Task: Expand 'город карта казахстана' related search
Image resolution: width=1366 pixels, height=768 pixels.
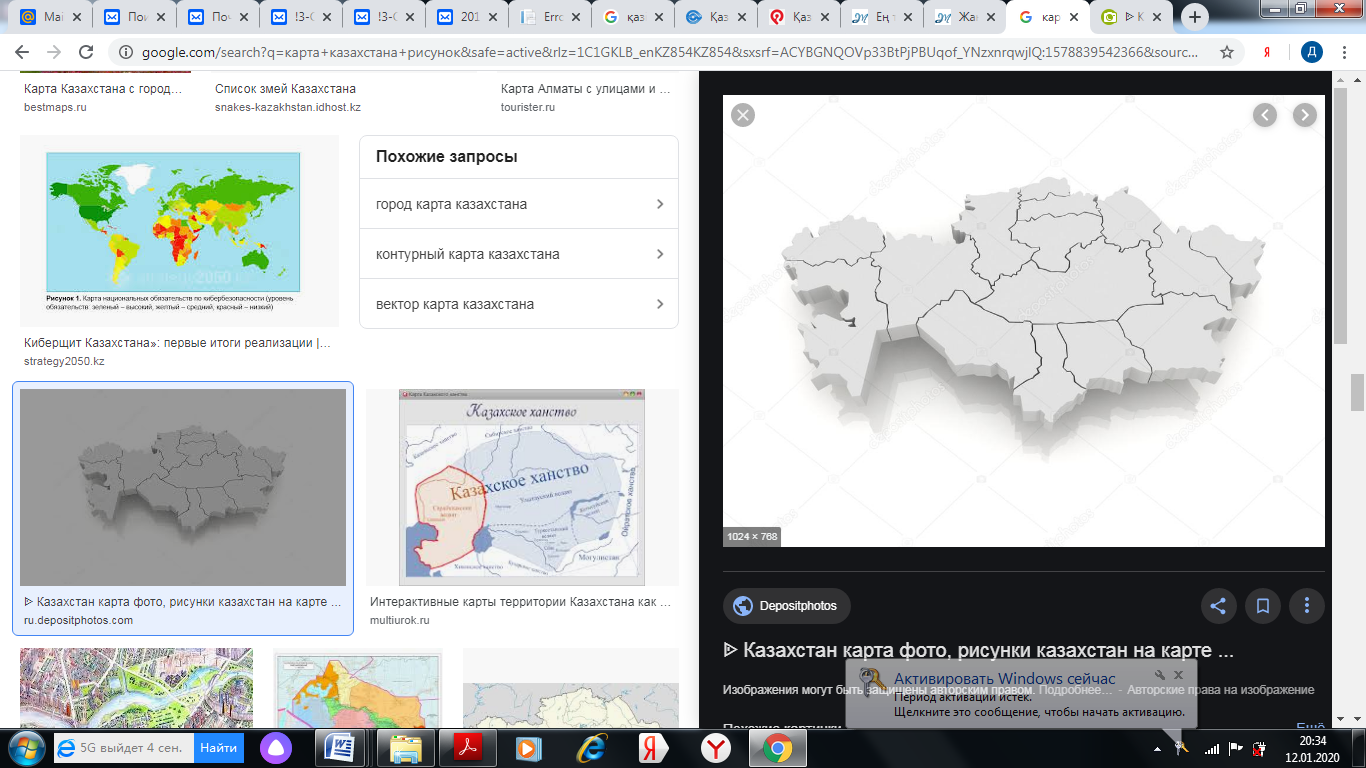Action: tap(518, 204)
